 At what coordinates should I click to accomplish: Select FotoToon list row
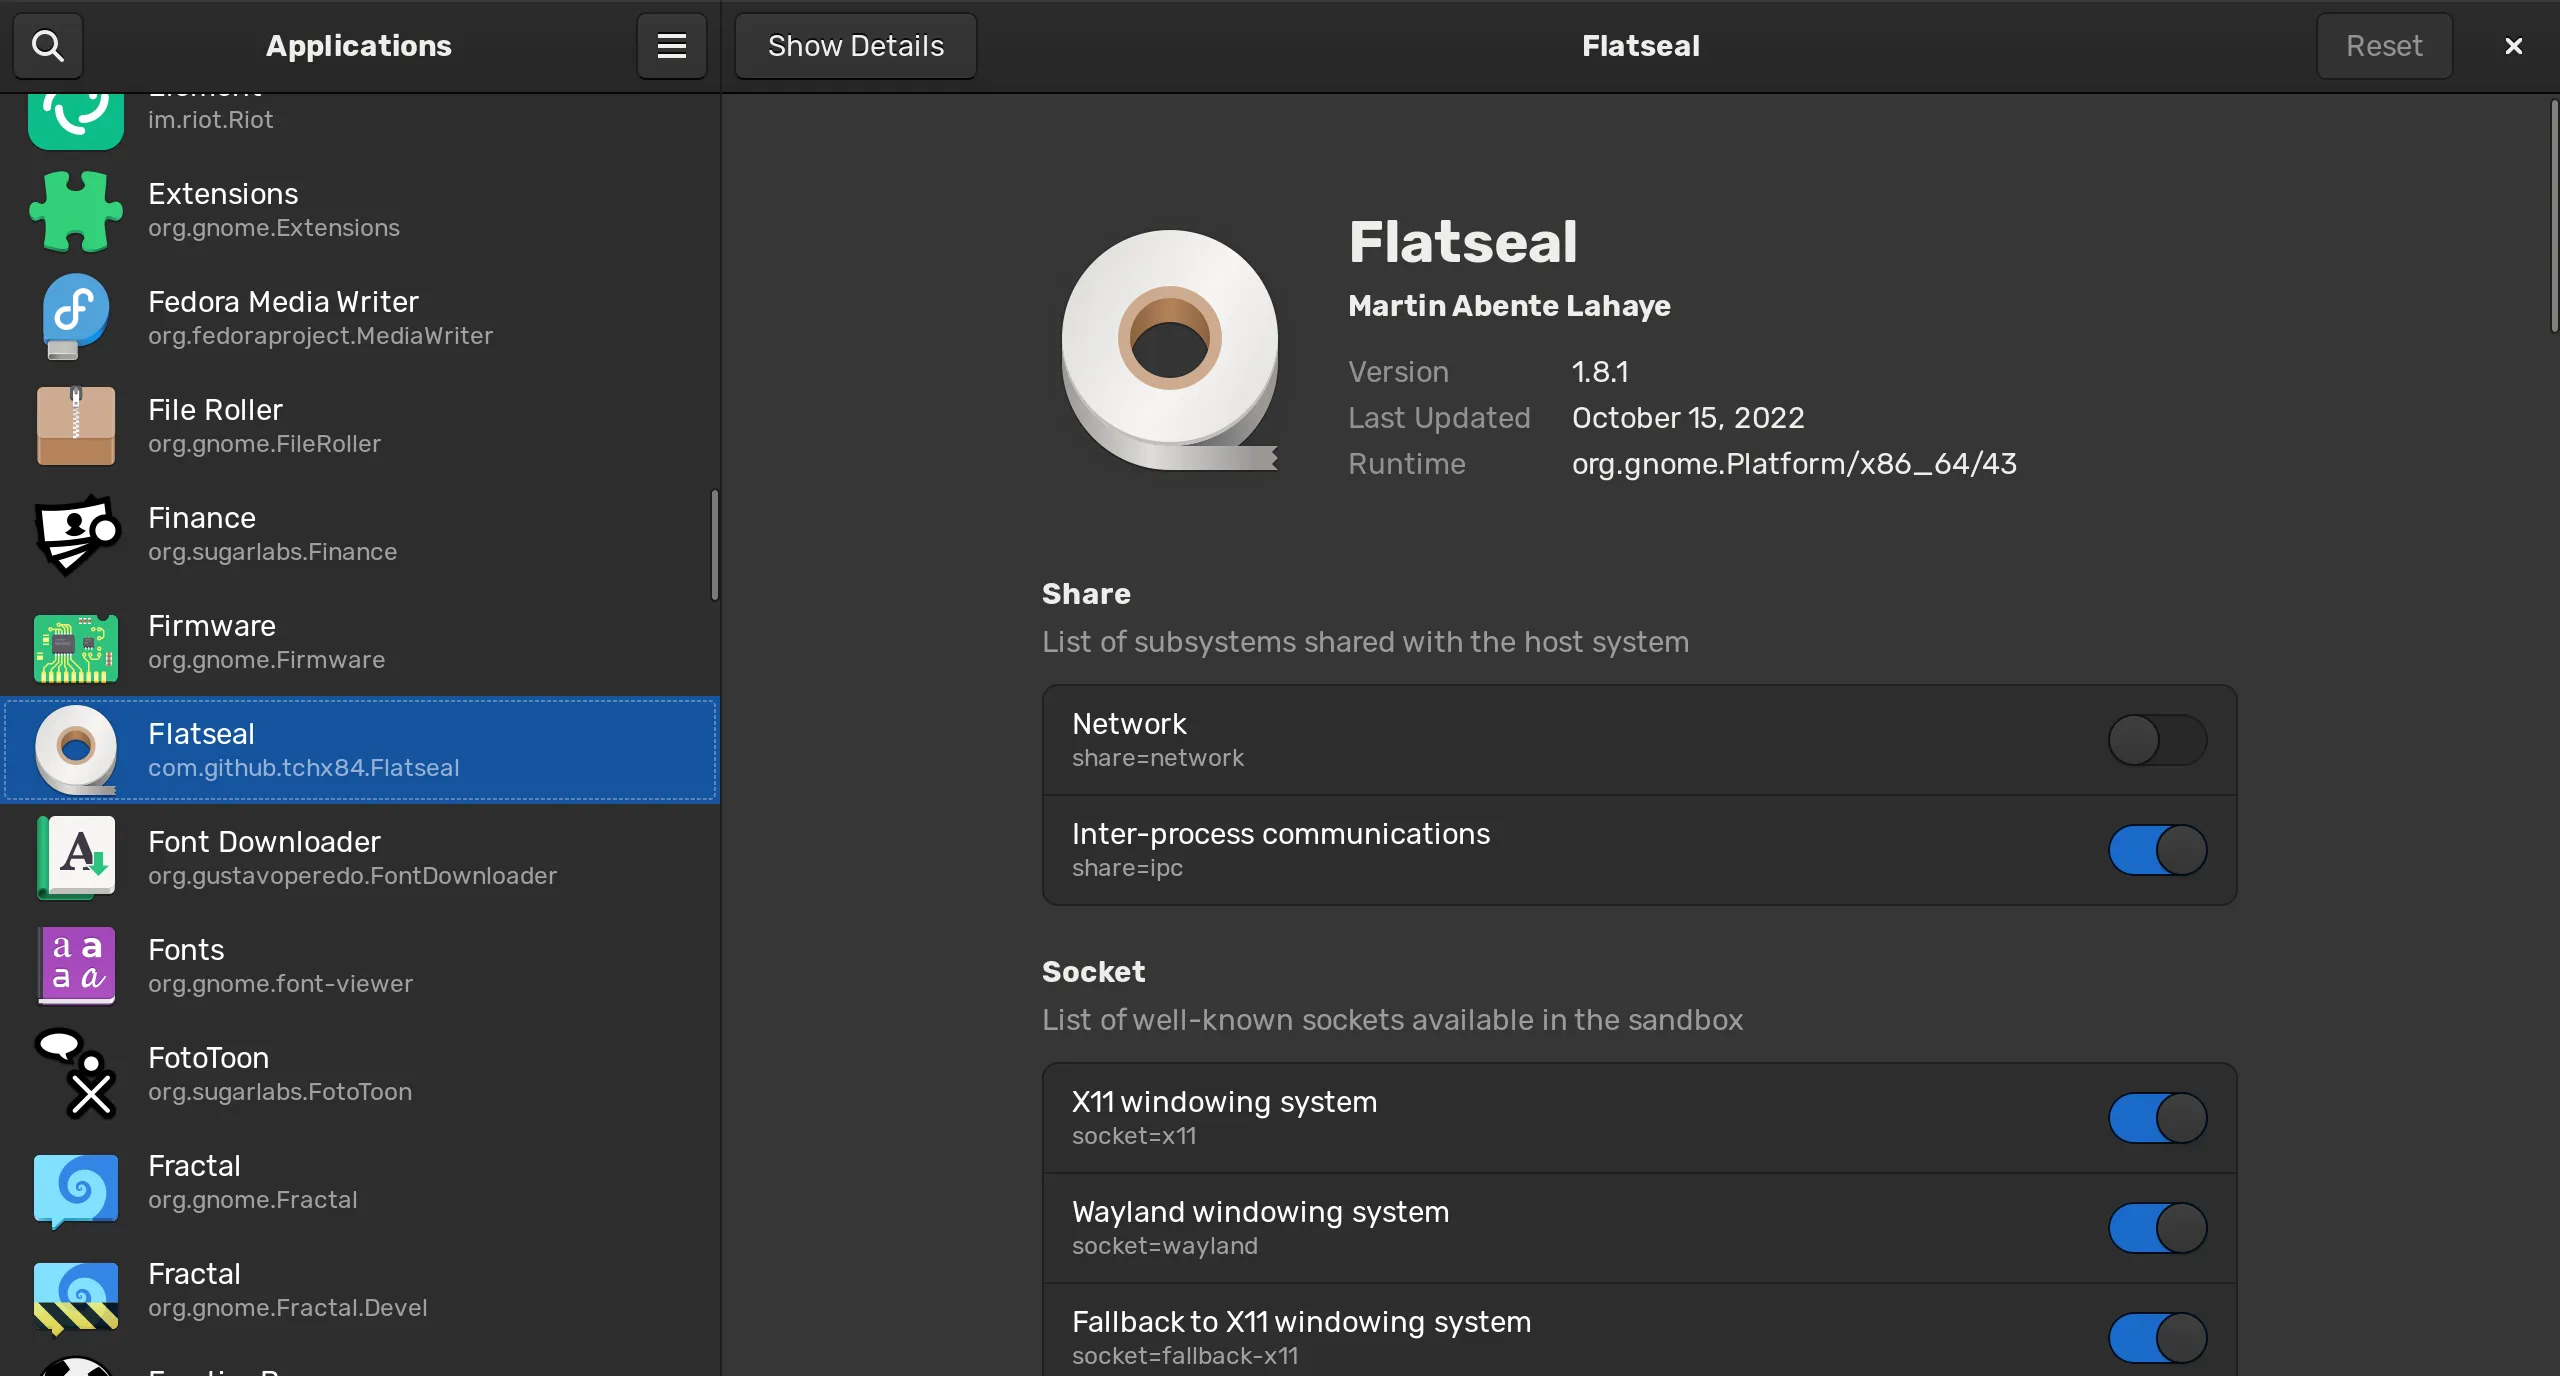coord(360,1074)
